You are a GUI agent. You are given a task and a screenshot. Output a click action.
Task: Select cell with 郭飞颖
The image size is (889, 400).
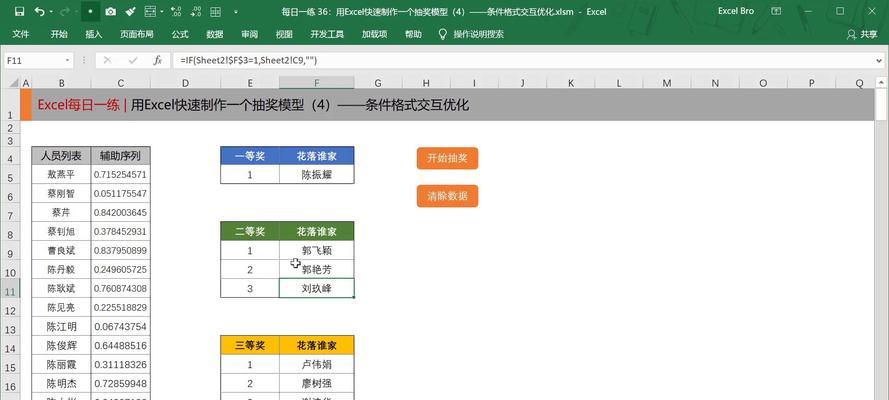[316, 250]
